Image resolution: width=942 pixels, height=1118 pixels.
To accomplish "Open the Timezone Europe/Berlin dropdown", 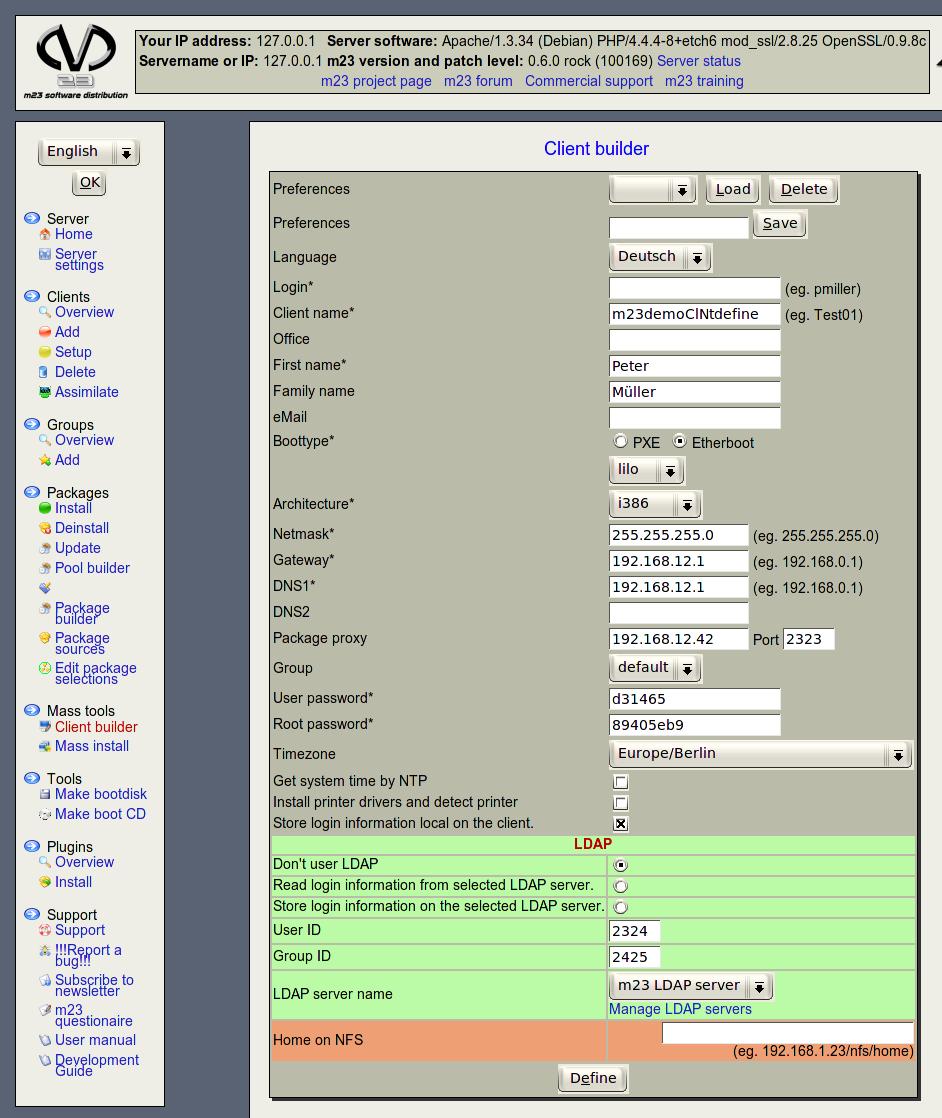I will pyautogui.click(x=760, y=754).
